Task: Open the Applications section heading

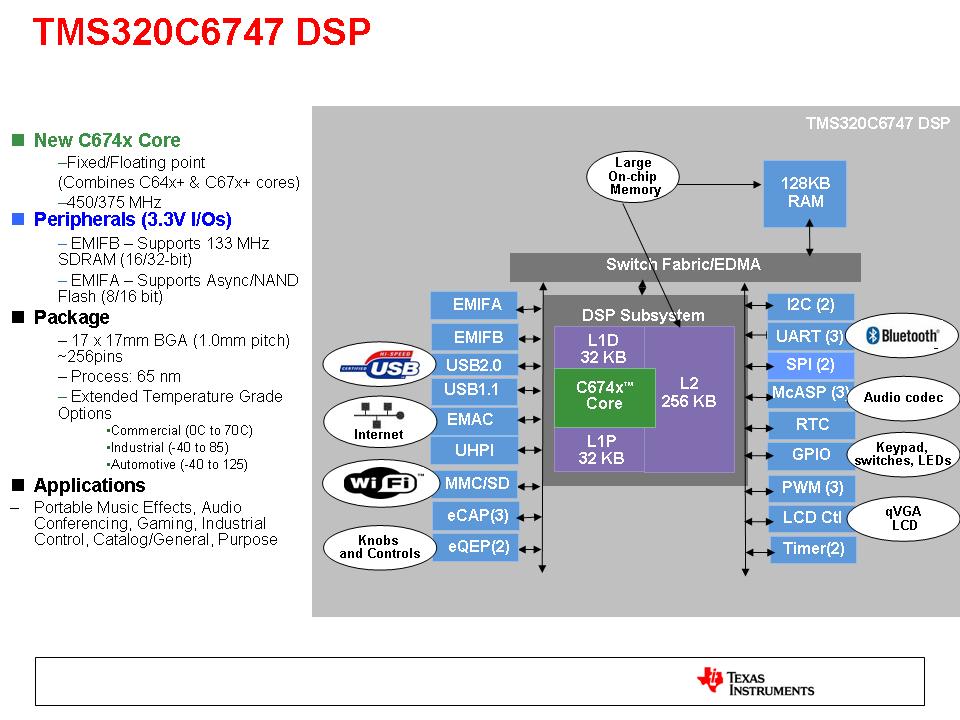Action: pos(89,485)
